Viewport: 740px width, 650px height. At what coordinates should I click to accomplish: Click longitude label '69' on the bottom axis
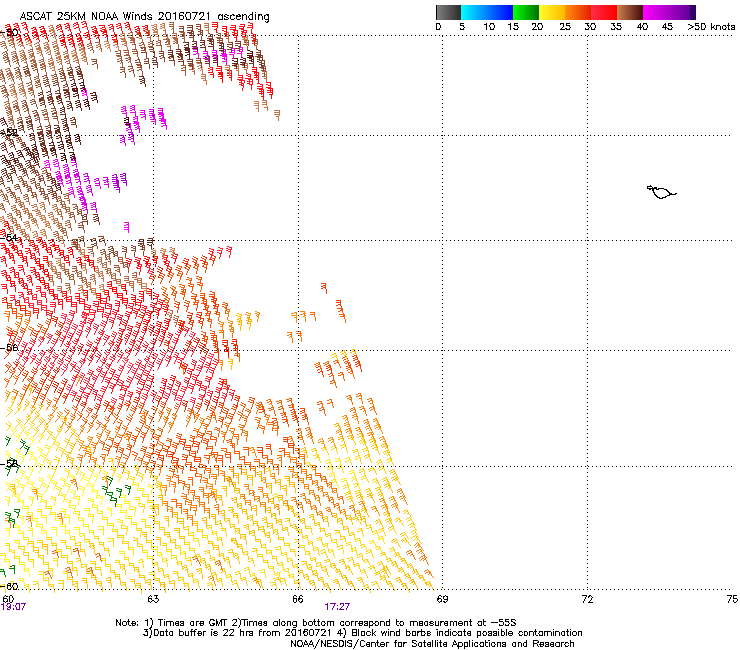442,599
